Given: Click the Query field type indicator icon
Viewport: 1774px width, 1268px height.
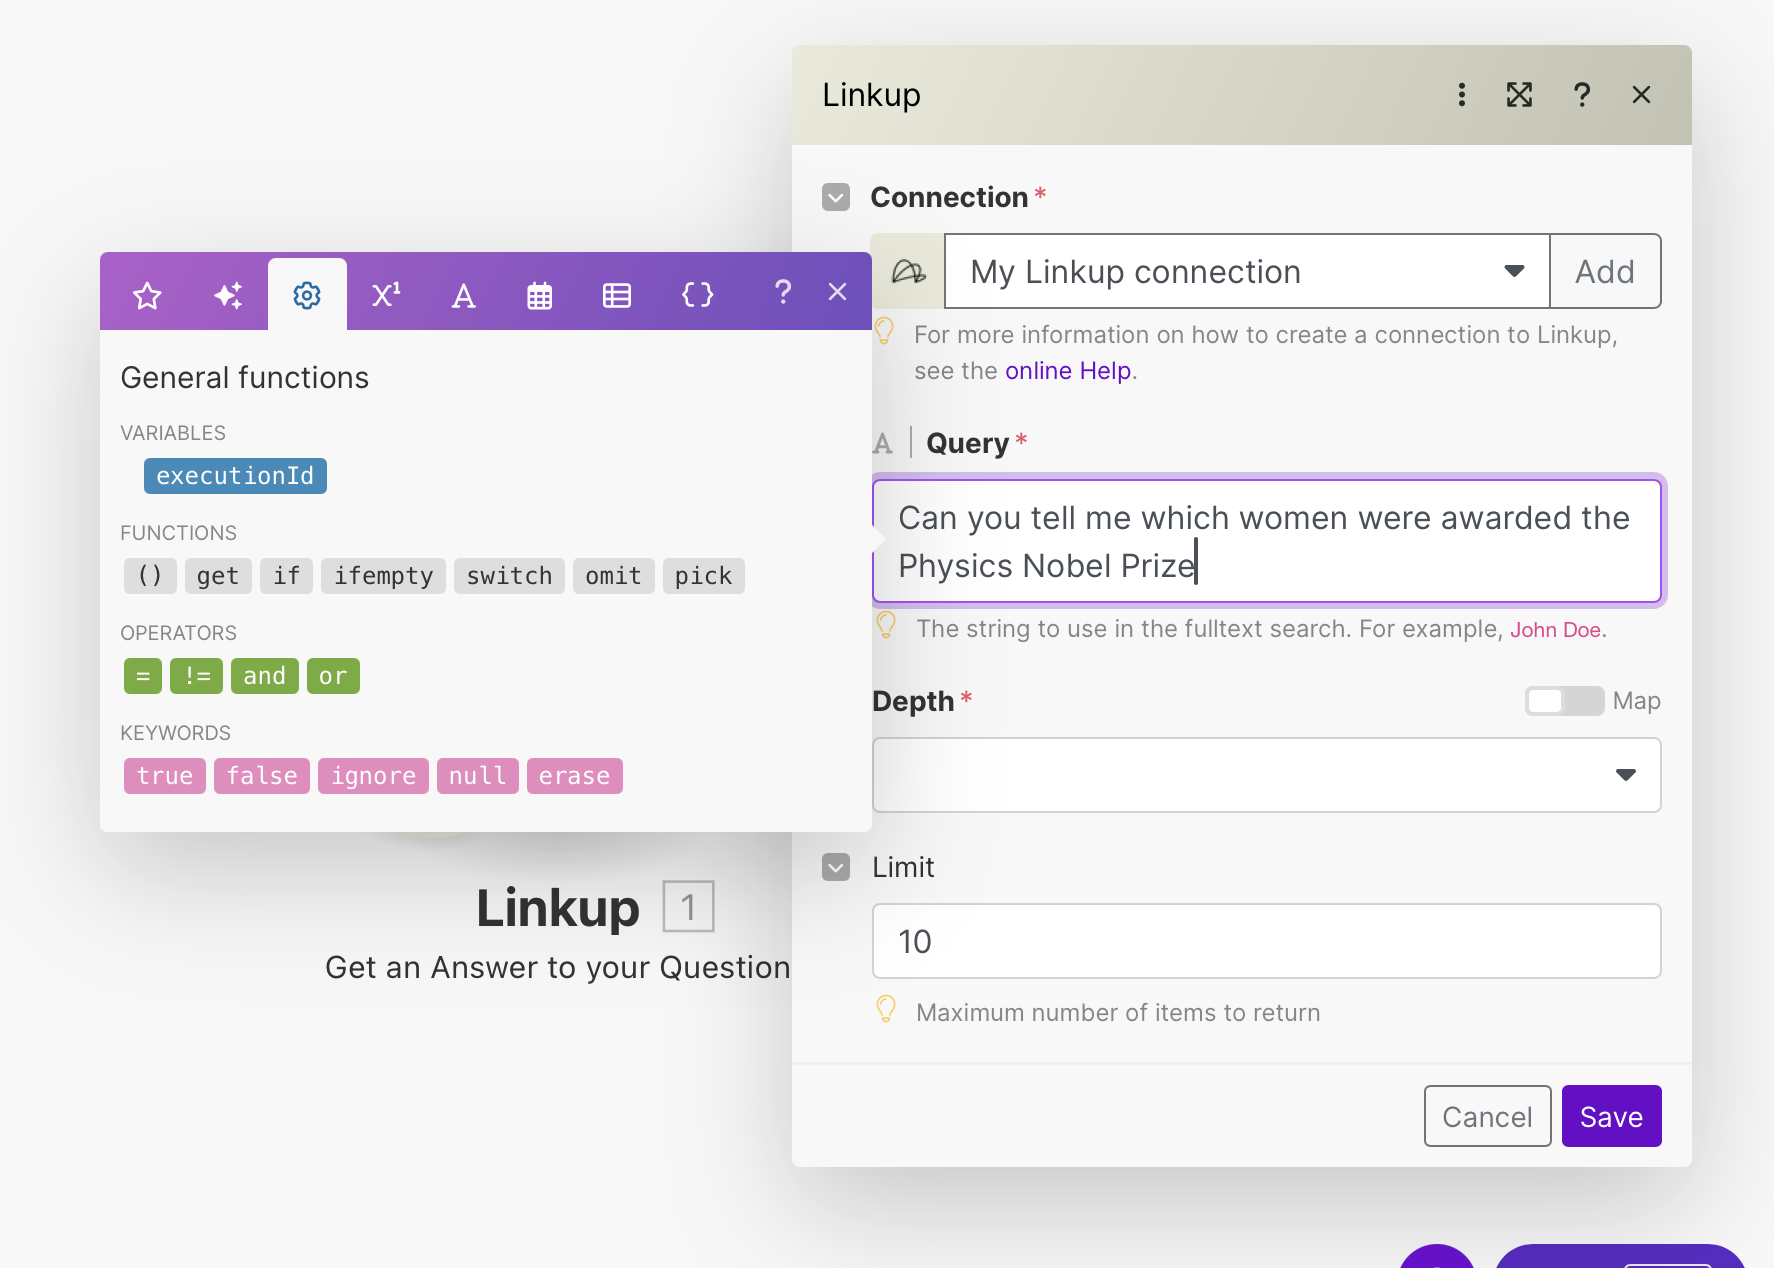Looking at the screenshot, I should [x=883, y=443].
